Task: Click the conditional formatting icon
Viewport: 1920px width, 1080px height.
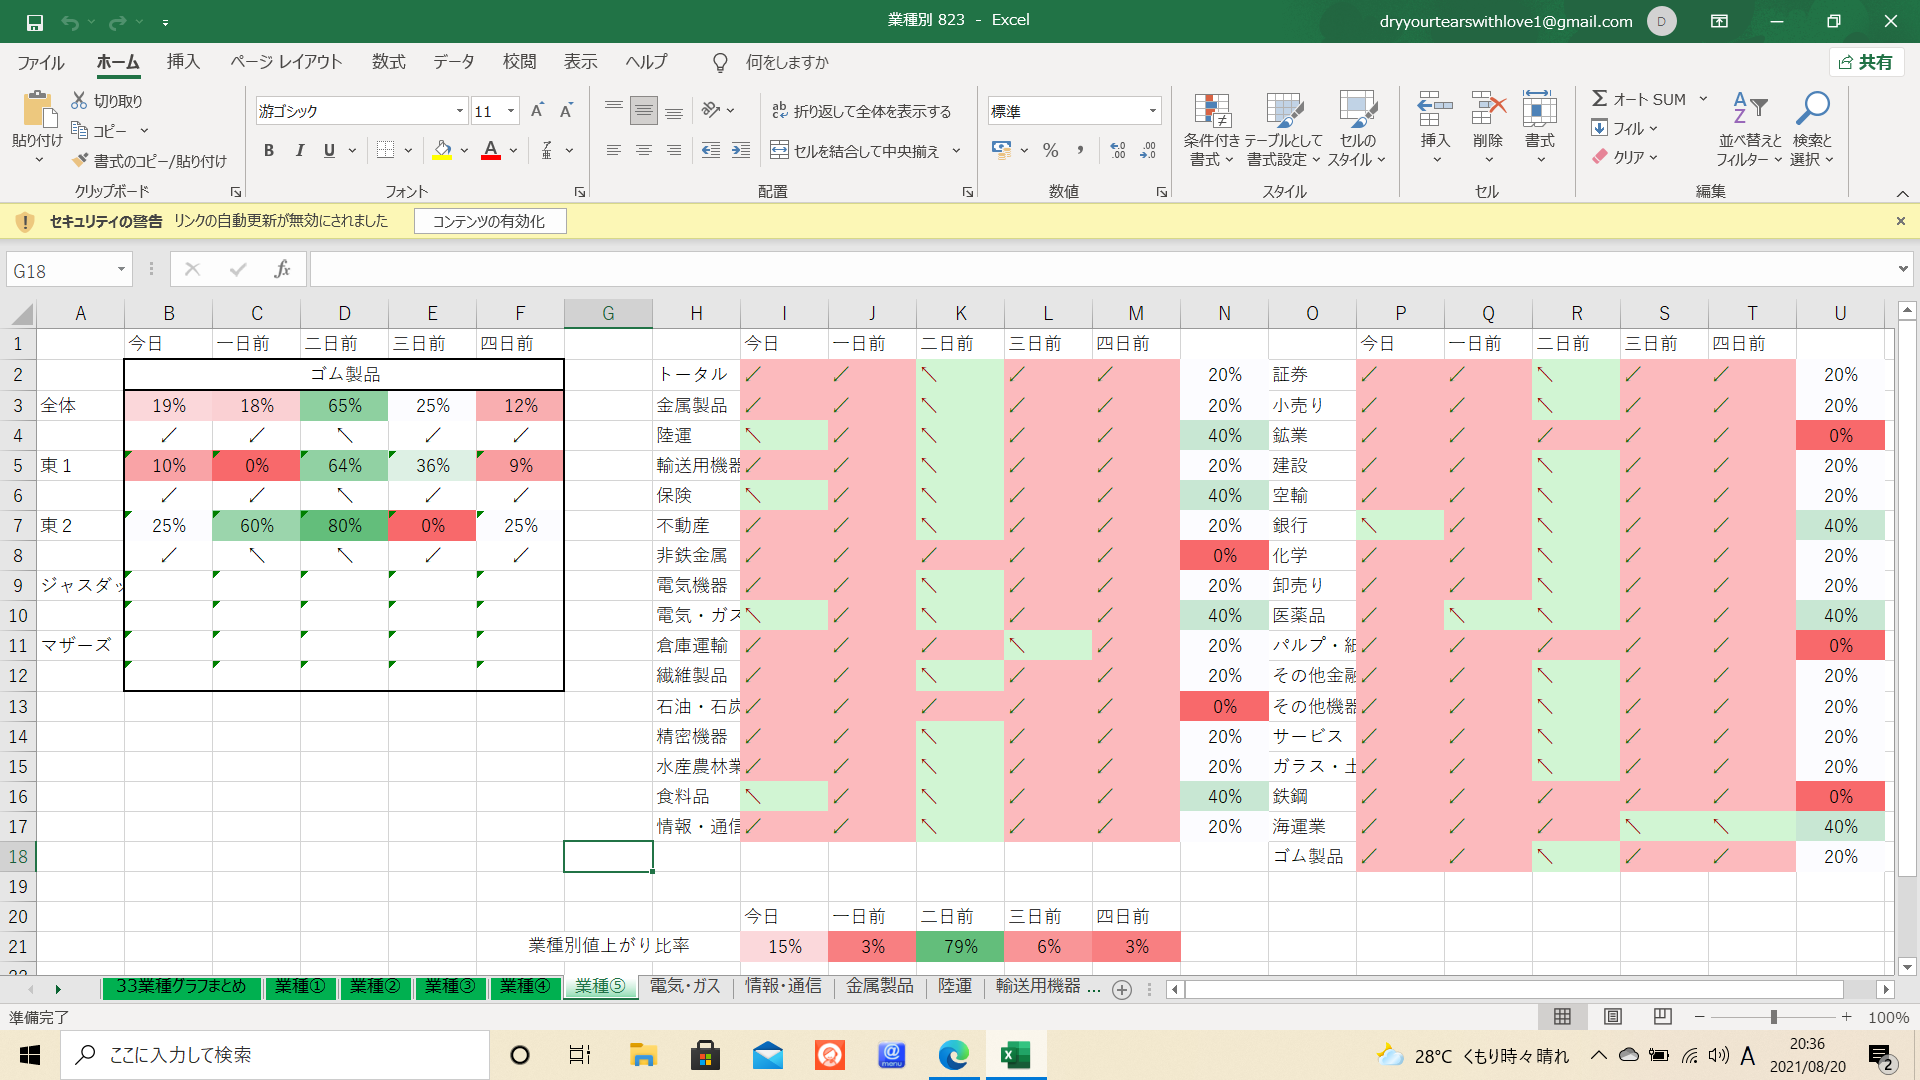Action: tap(1211, 111)
